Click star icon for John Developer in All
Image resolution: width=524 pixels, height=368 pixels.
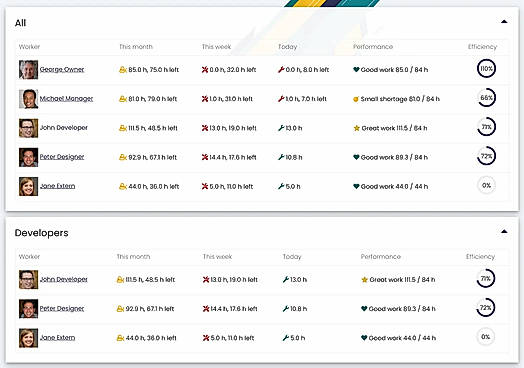[357, 128]
